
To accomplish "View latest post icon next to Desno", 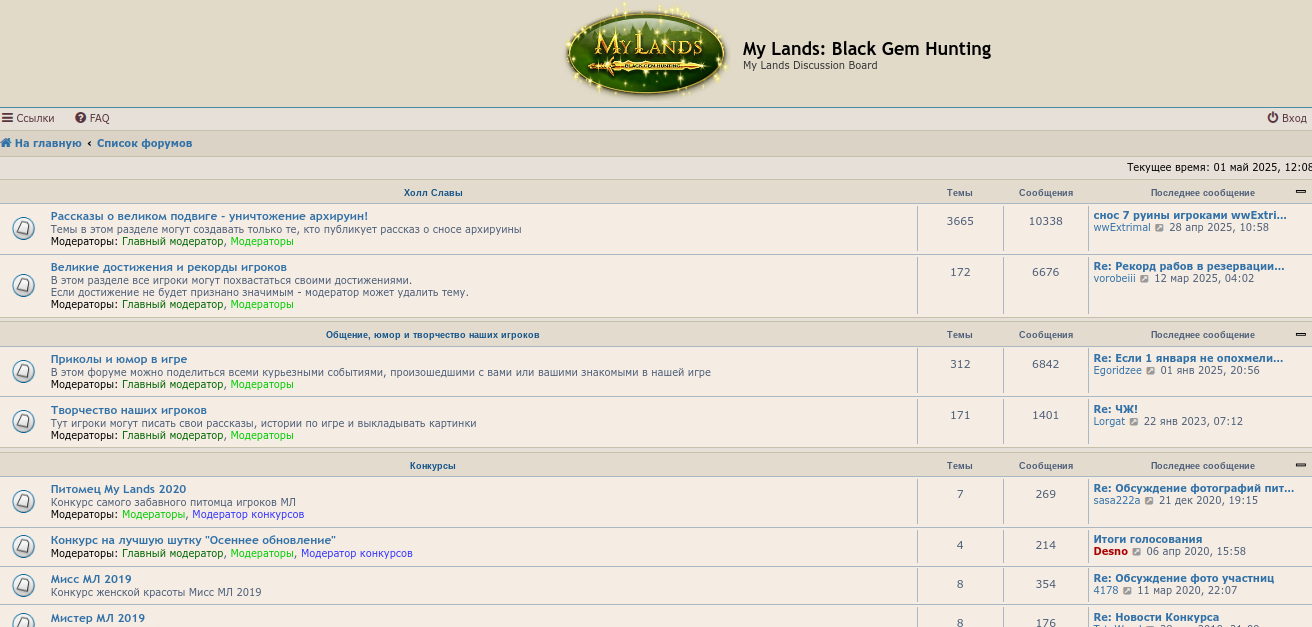I will [1136, 552].
